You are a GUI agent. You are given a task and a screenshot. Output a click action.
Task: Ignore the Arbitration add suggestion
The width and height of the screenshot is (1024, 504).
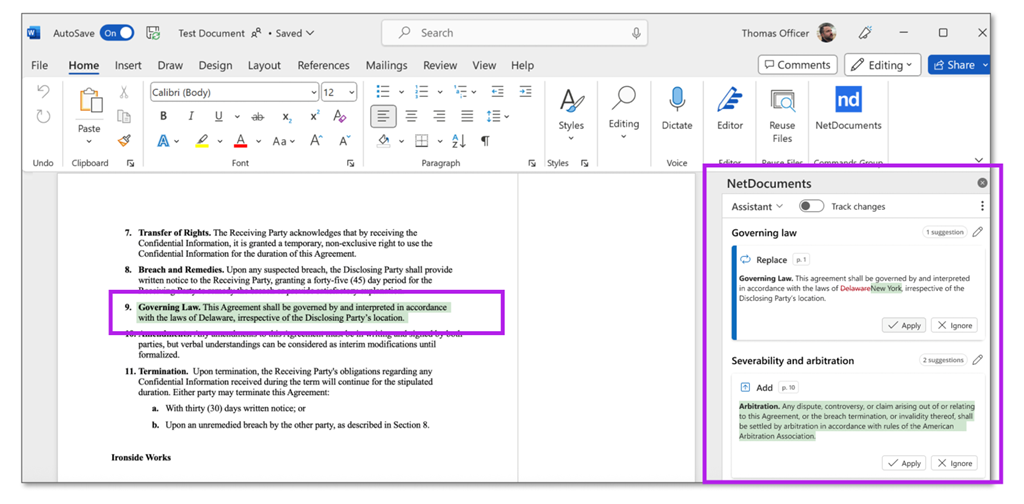(x=954, y=463)
